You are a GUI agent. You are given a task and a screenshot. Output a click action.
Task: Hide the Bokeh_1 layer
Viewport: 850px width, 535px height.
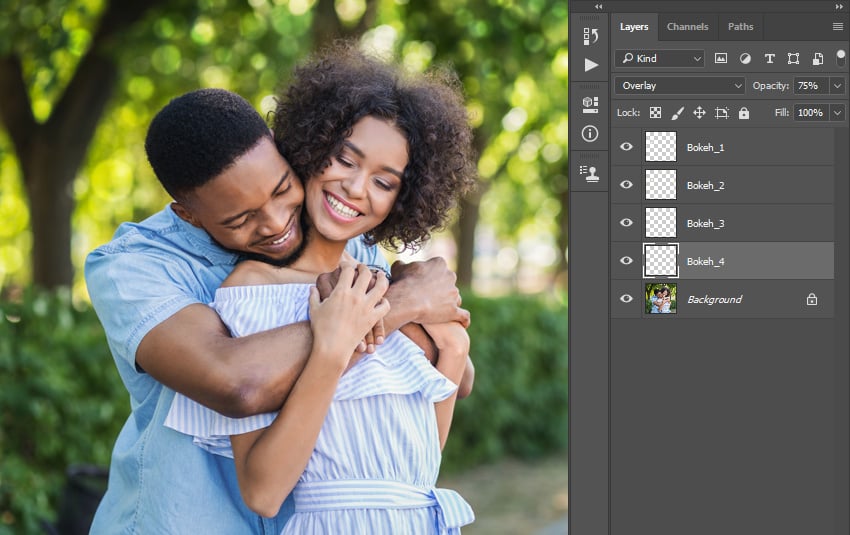[x=627, y=147]
